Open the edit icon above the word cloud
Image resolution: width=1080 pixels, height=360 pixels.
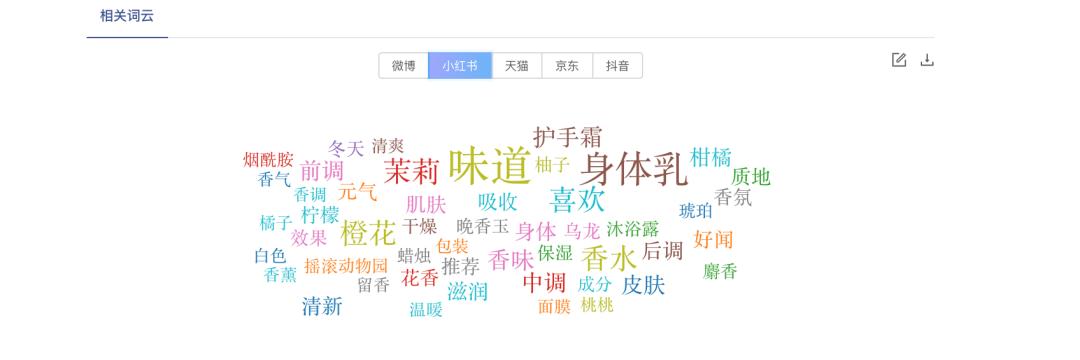coord(898,60)
